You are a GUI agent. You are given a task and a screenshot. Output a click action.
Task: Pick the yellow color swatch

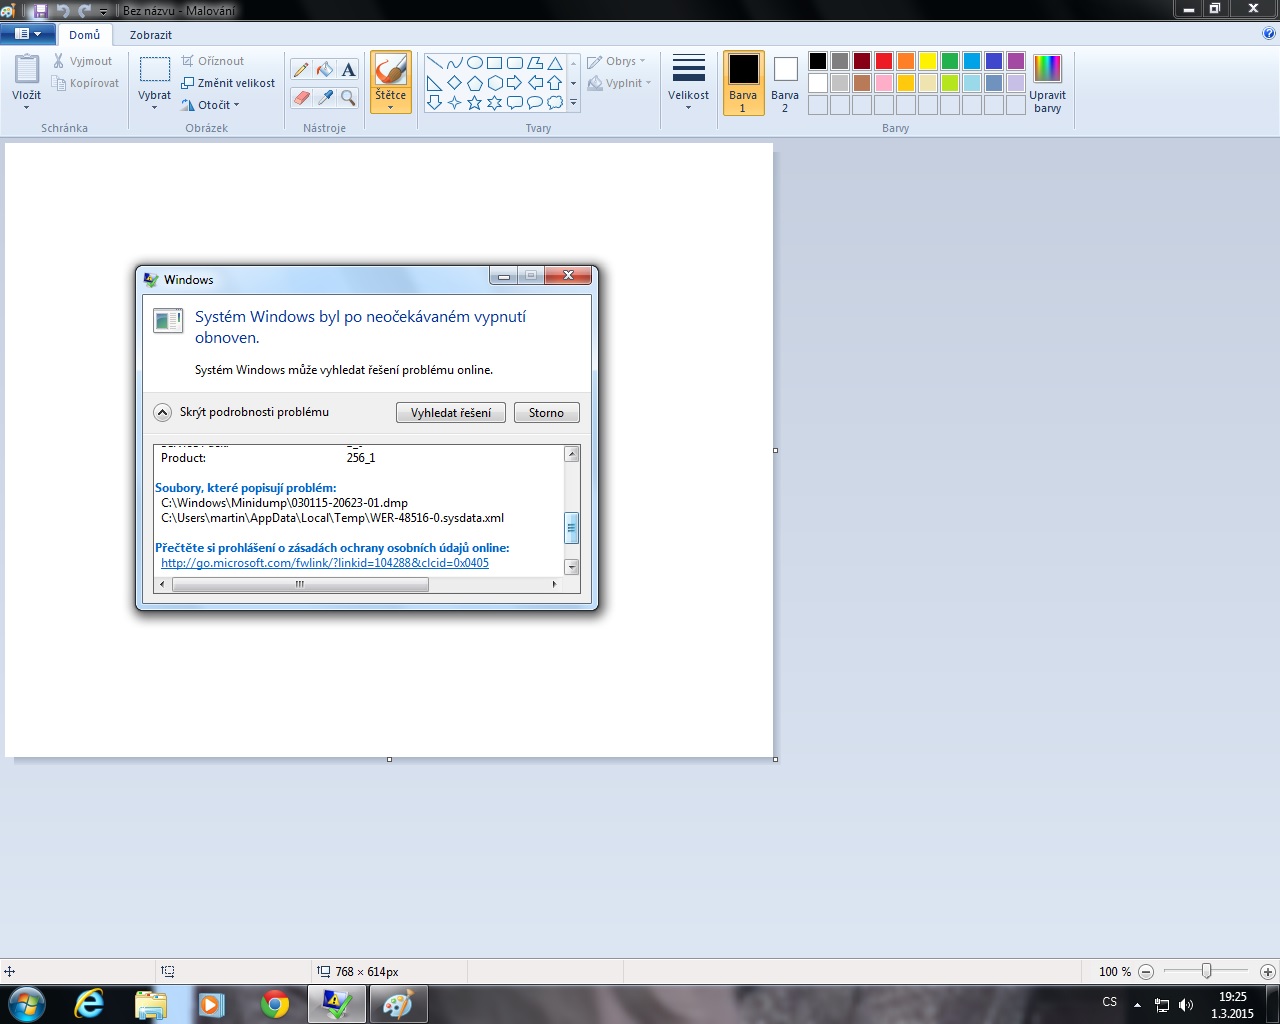point(928,61)
